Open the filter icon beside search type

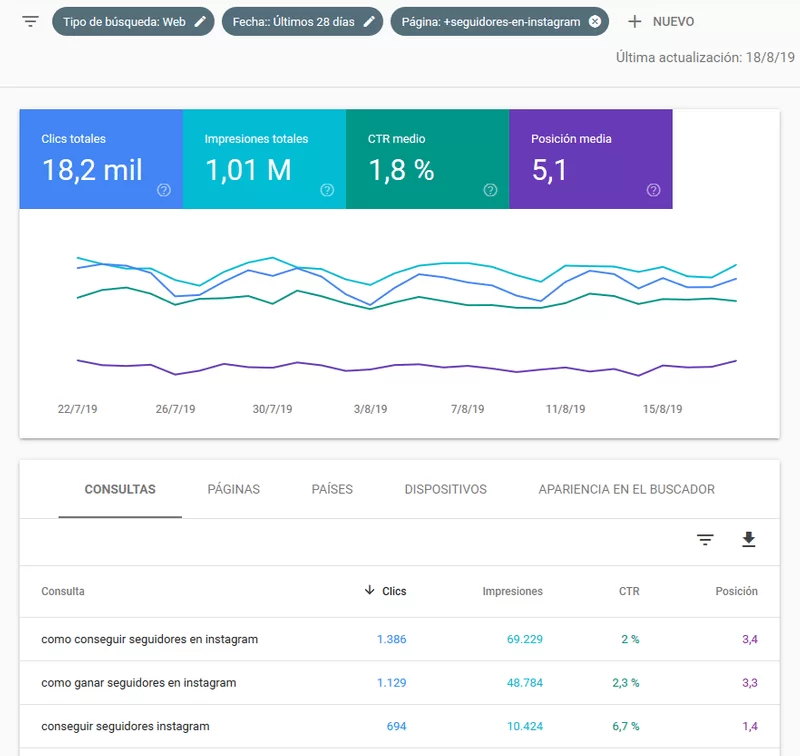coord(31,21)
